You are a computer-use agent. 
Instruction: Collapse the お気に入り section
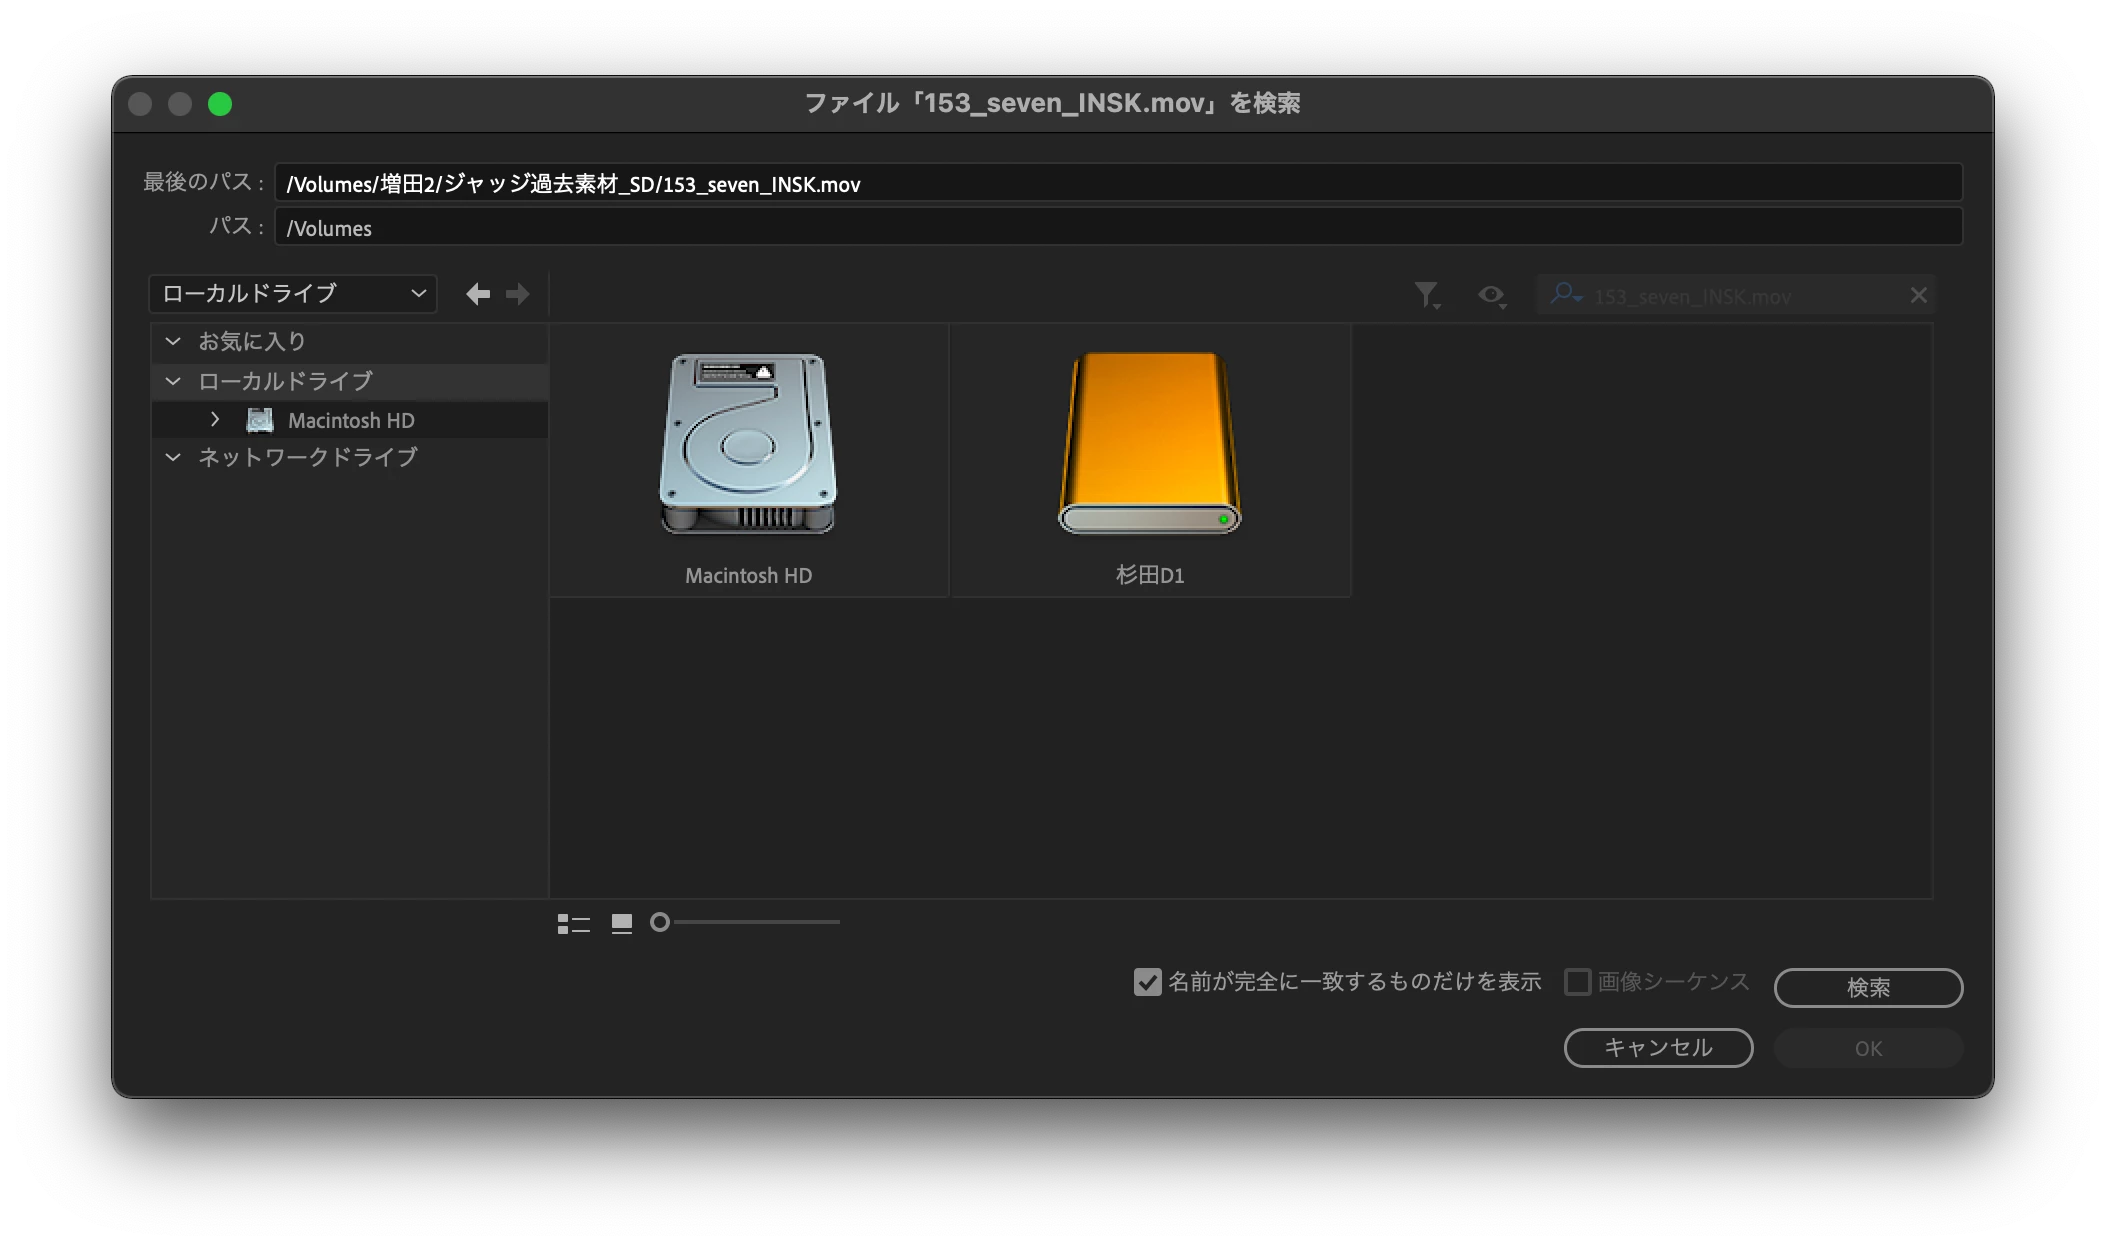coord(173,341)
